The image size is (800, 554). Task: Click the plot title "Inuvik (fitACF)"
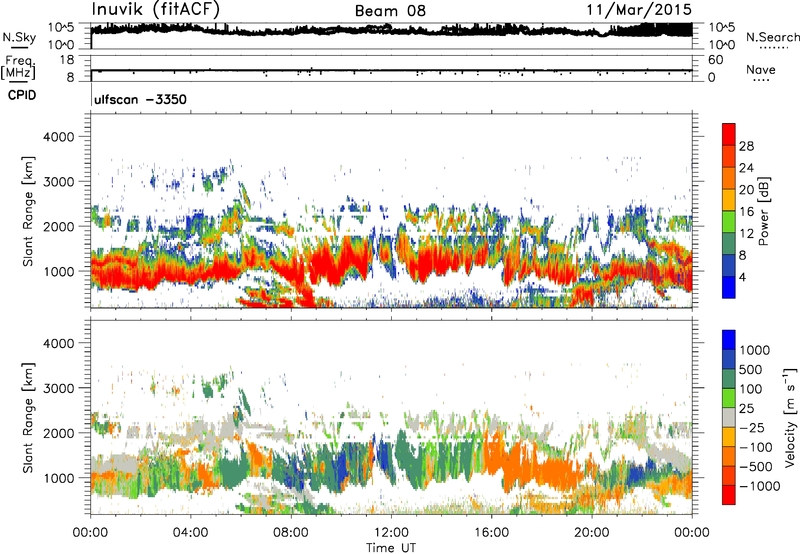(155, 9)
